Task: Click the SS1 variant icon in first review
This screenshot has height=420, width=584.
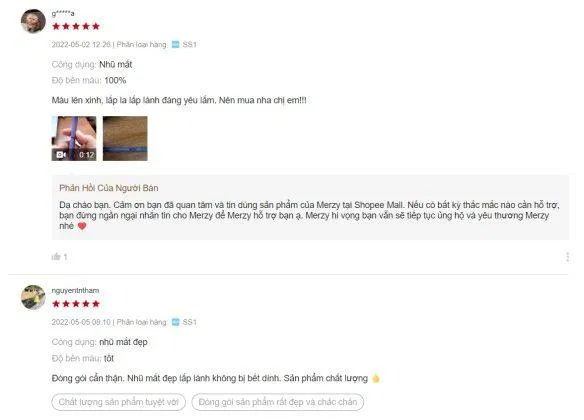Action: [x=175, y=45]
